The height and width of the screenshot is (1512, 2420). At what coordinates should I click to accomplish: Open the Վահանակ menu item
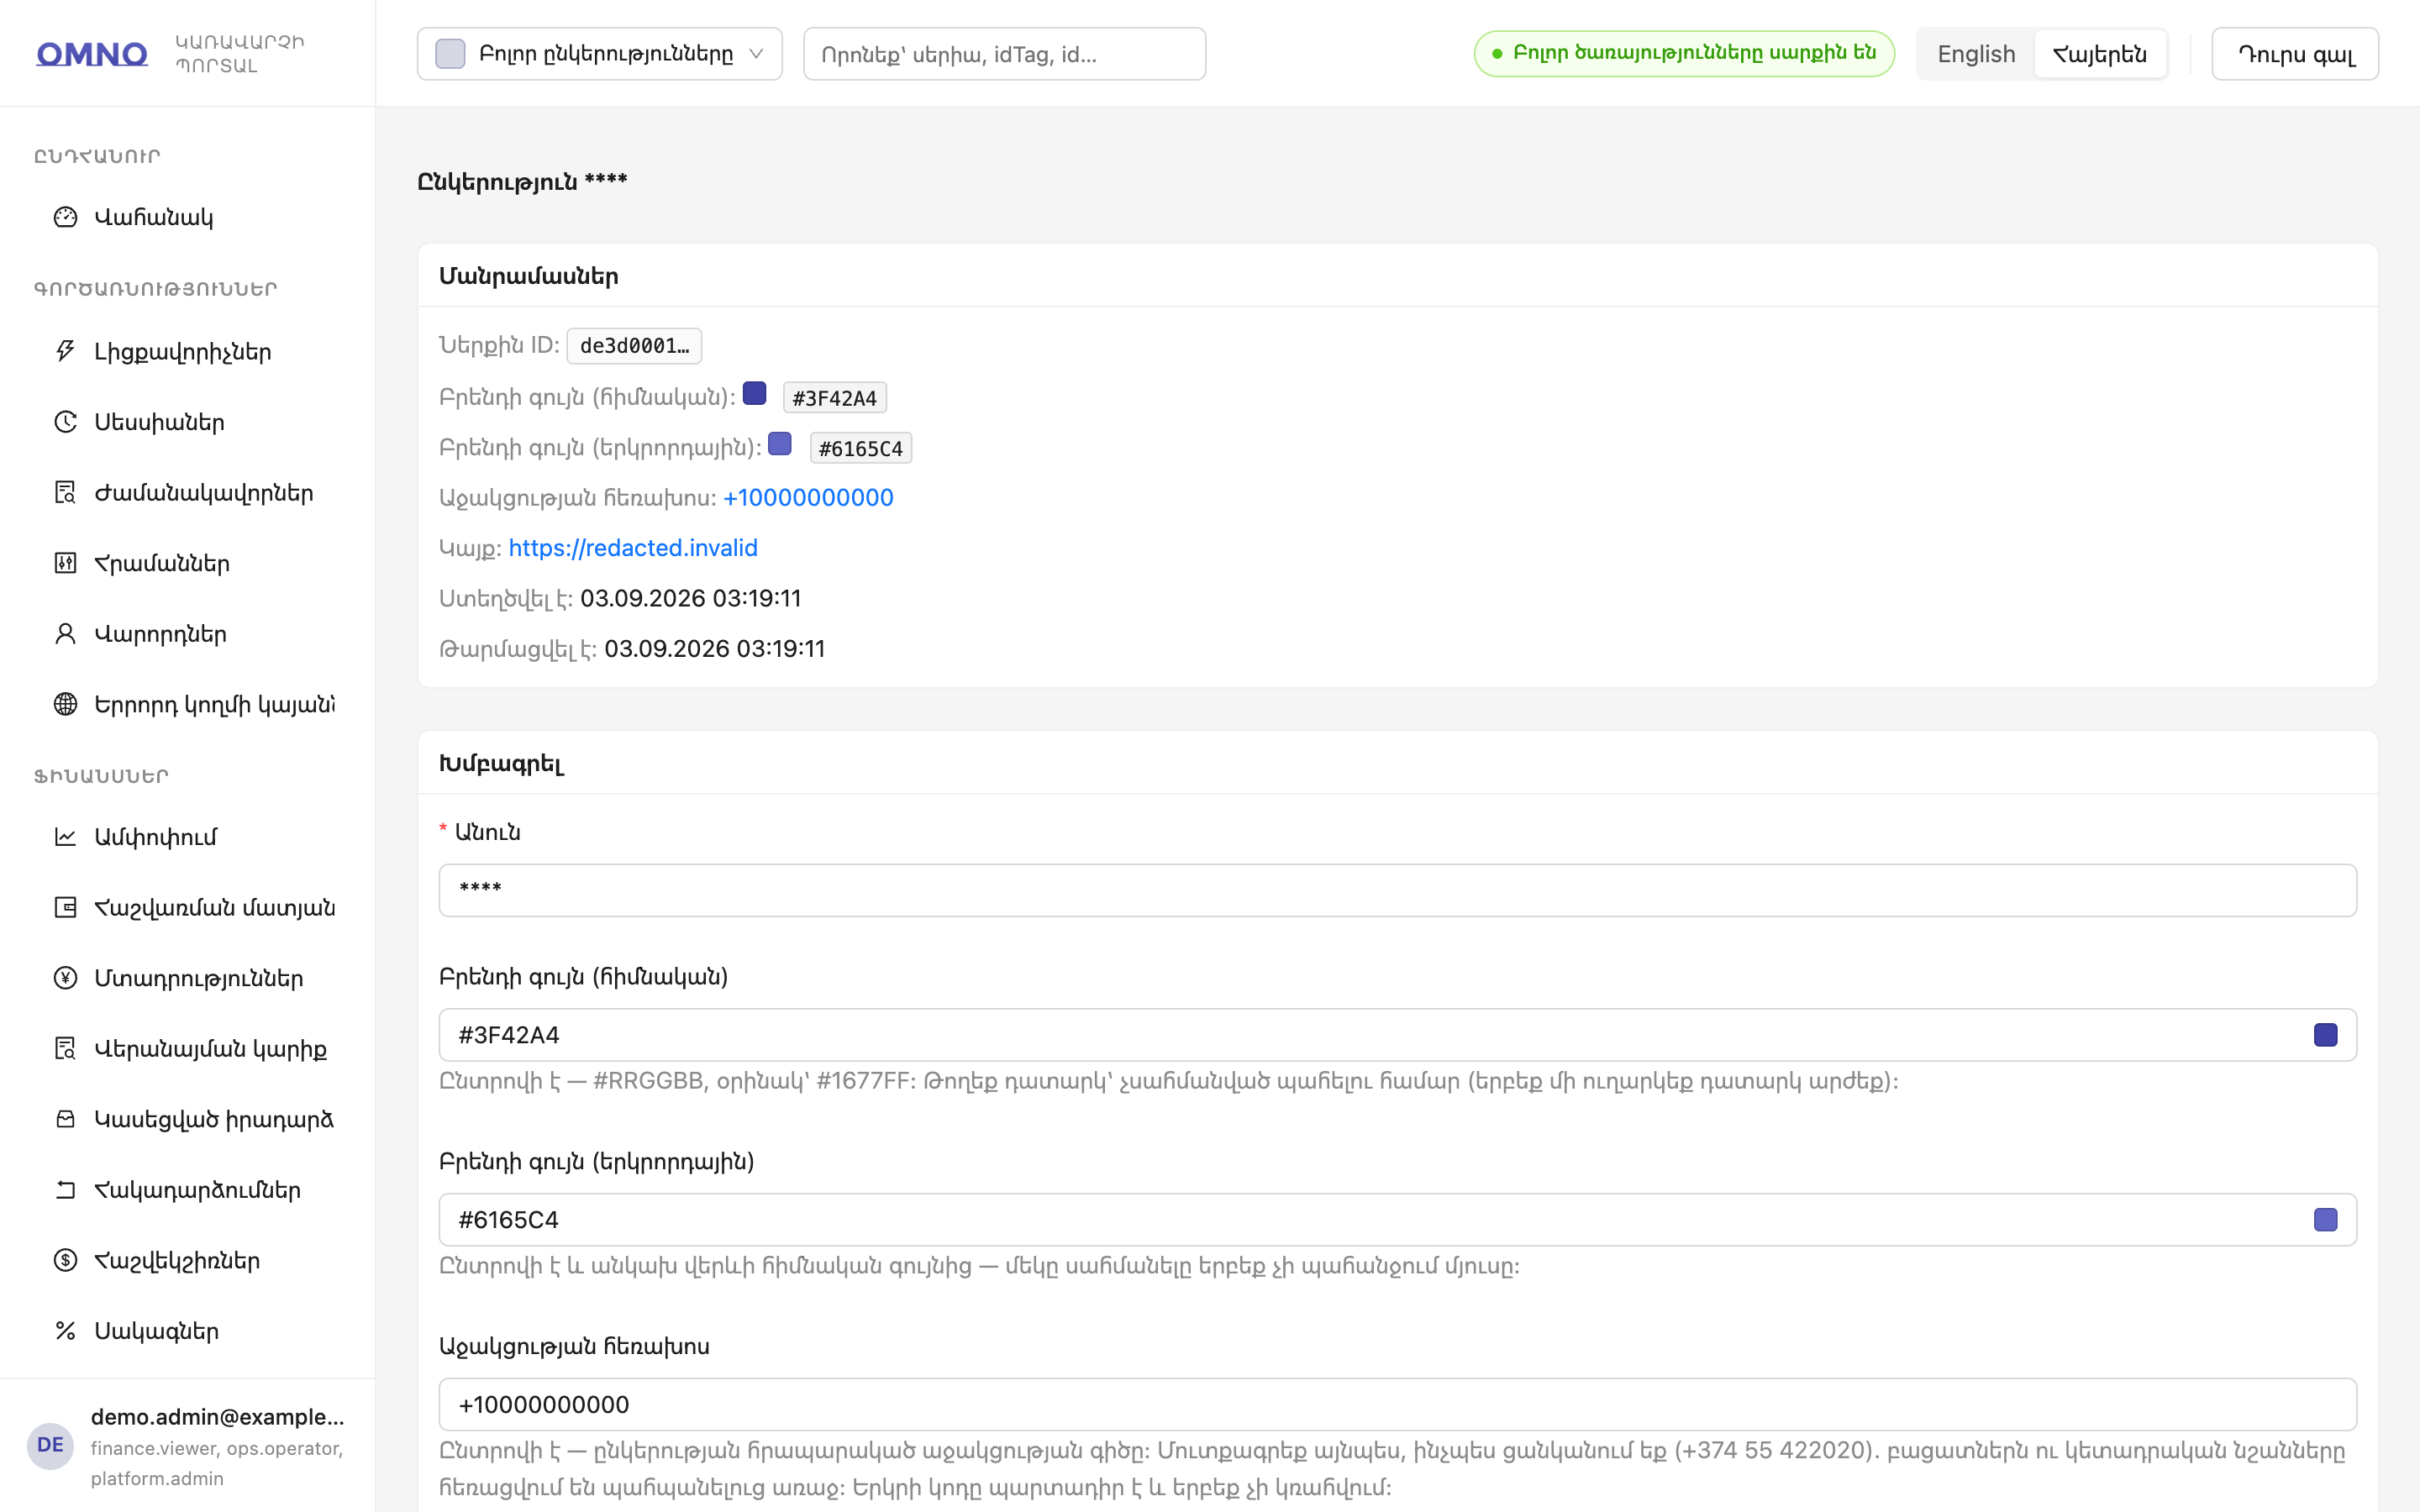(188, 217)
